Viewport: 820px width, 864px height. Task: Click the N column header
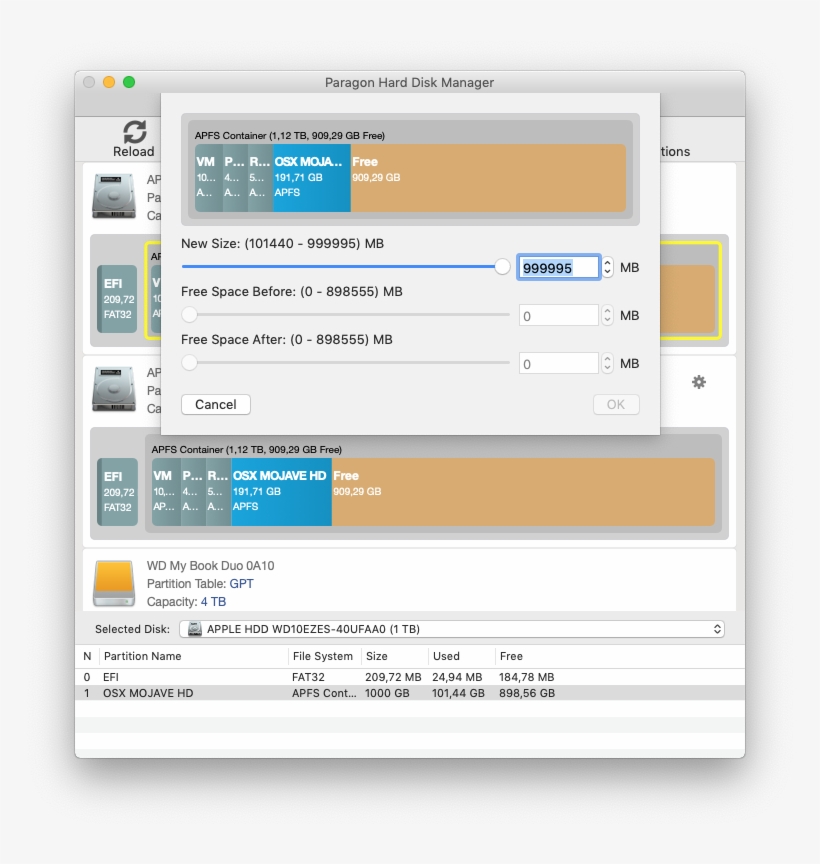click(87, 656)
